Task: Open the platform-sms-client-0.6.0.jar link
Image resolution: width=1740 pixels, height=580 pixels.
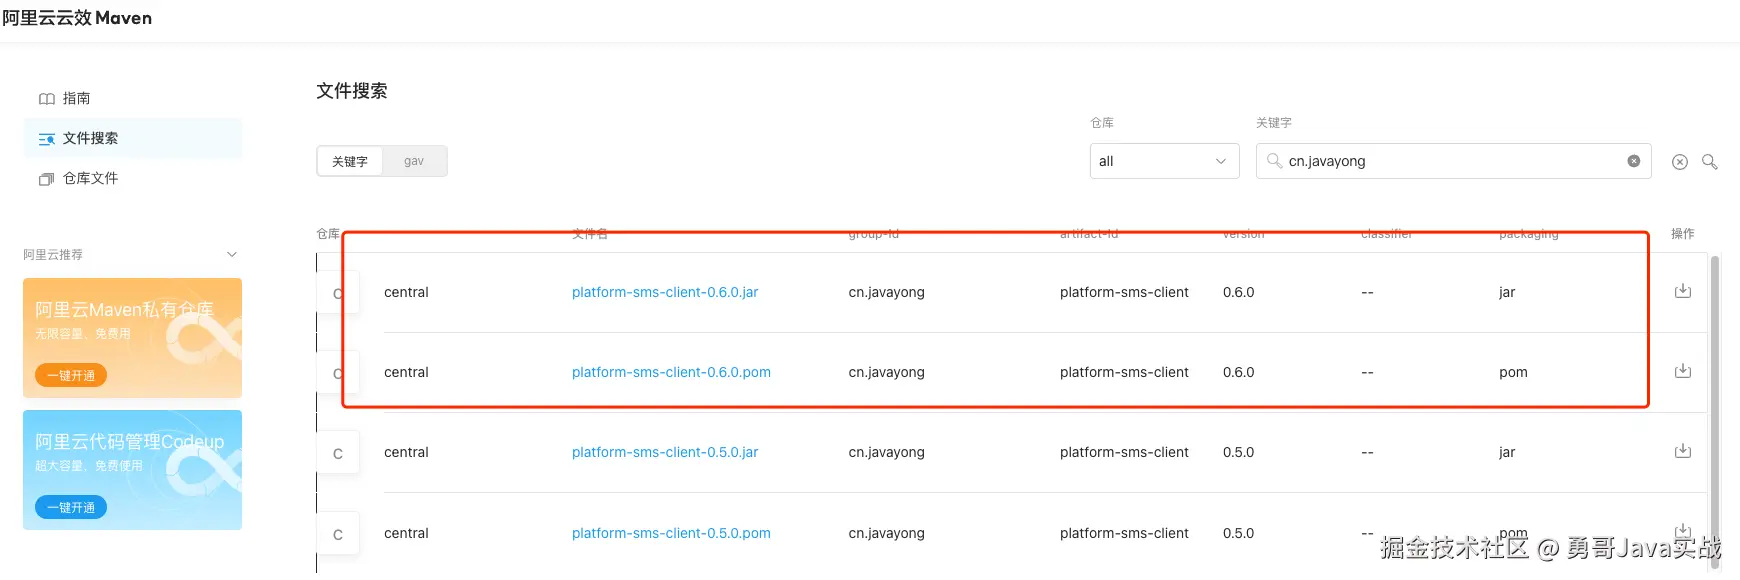Action: coord(665,292)
